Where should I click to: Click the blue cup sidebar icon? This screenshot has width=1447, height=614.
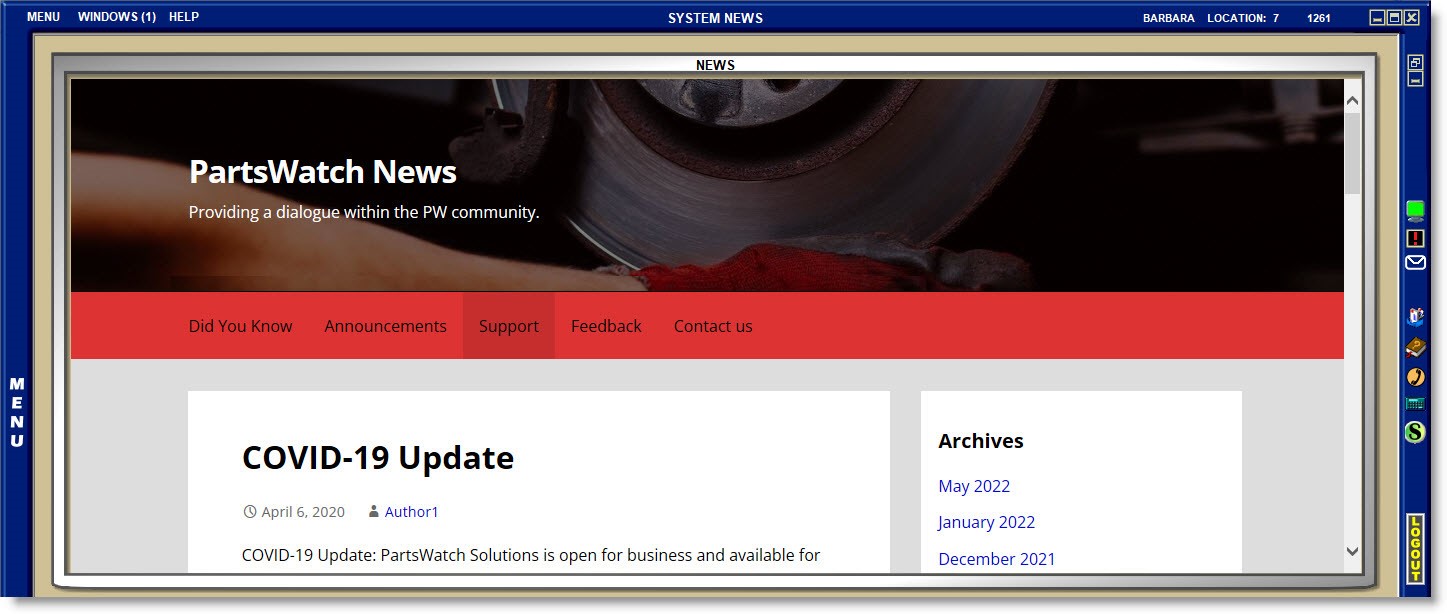coord(1415,317)
